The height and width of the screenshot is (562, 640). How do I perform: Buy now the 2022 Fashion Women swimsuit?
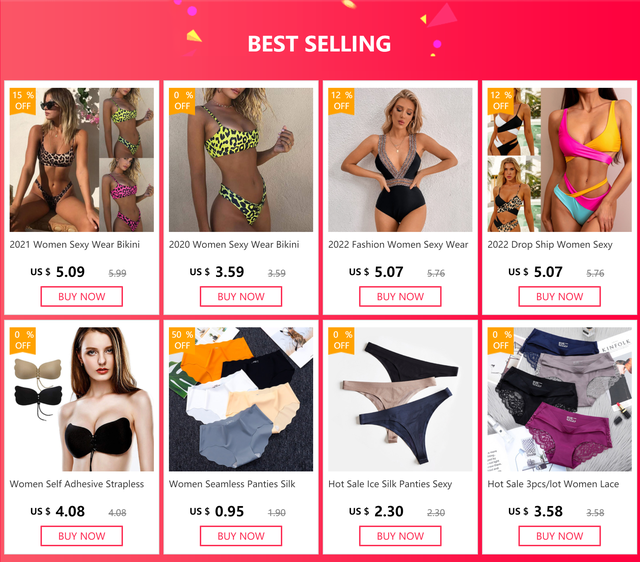point(400,296)
